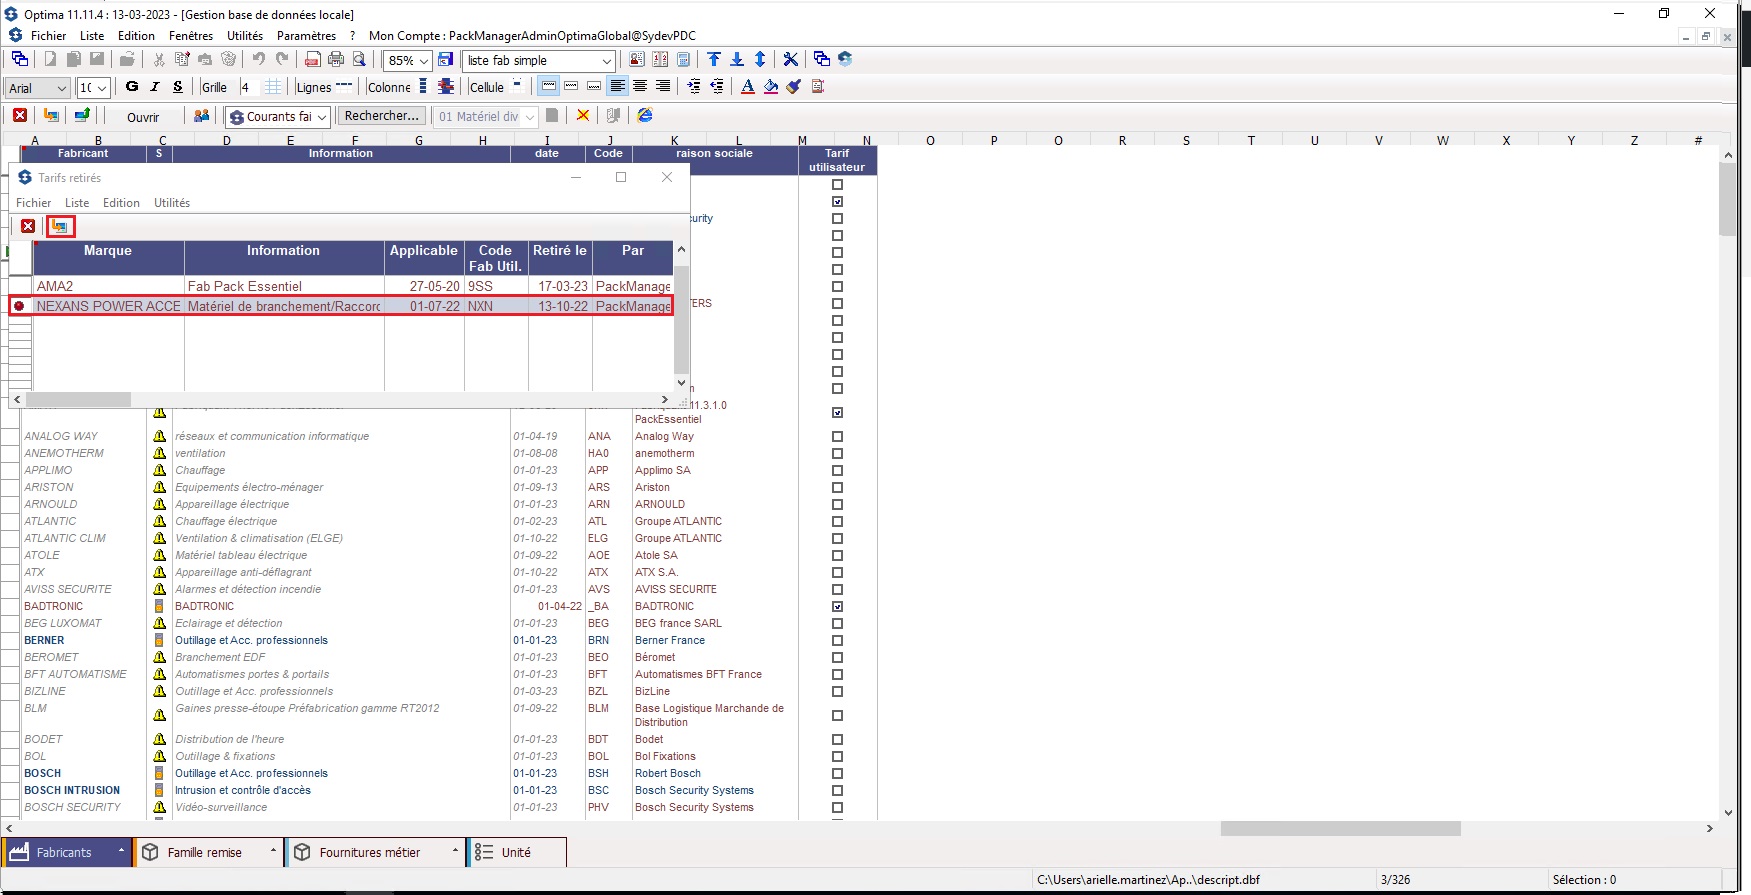
Task: Open the Fichier menu in main menu bar
Action: (x=48, y=35)
